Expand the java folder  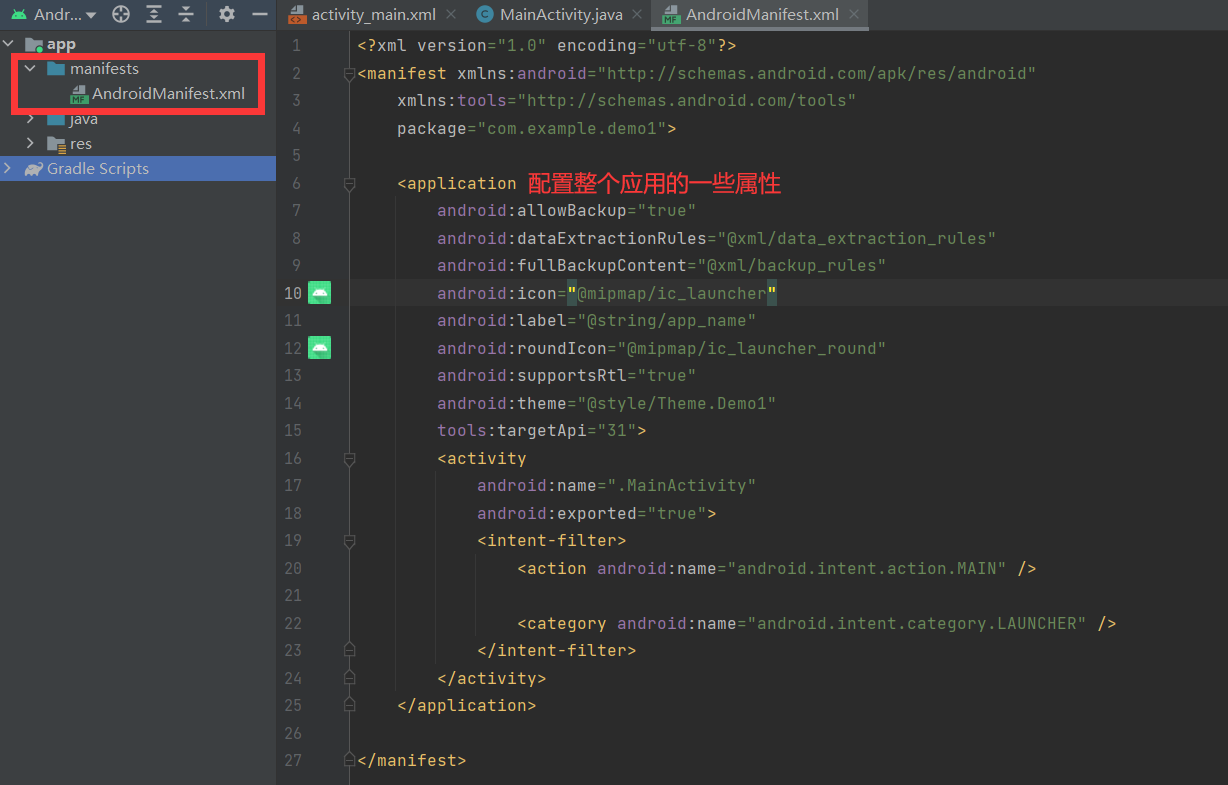click(31, 119)
